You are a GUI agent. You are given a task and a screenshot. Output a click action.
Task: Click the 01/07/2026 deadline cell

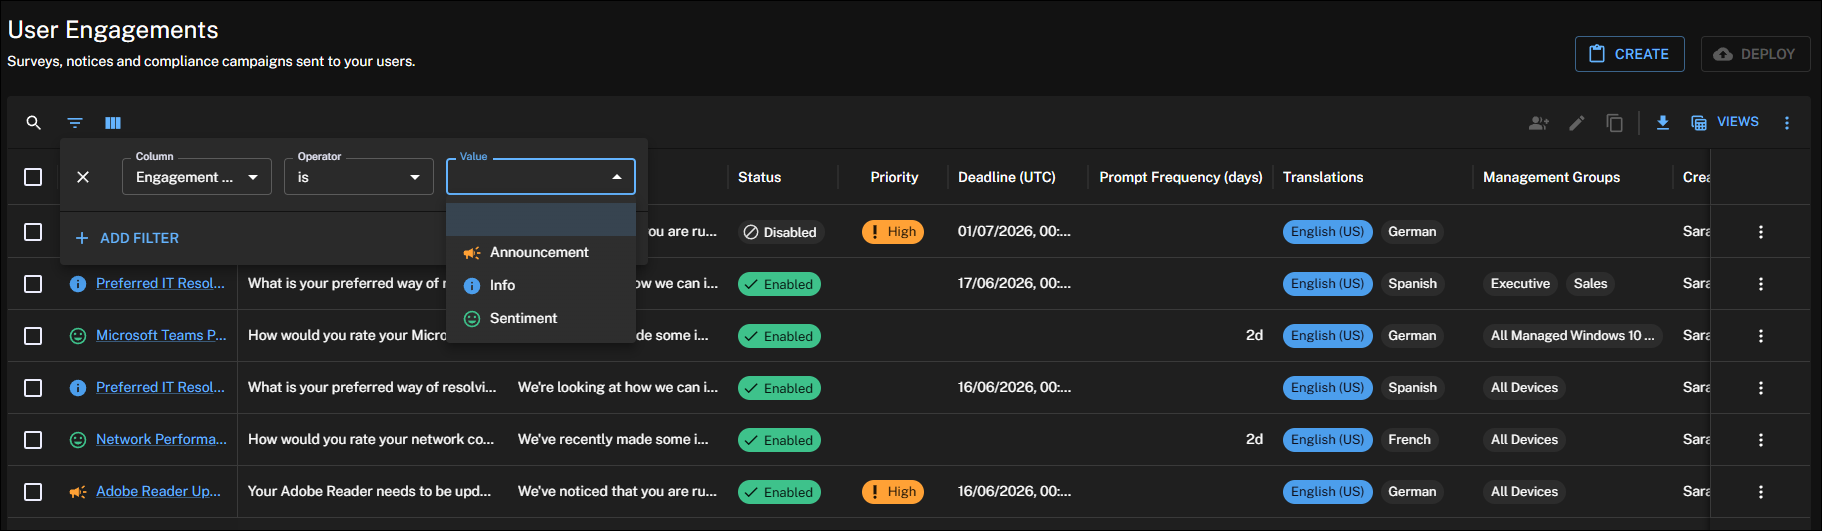coord(1014,231)
